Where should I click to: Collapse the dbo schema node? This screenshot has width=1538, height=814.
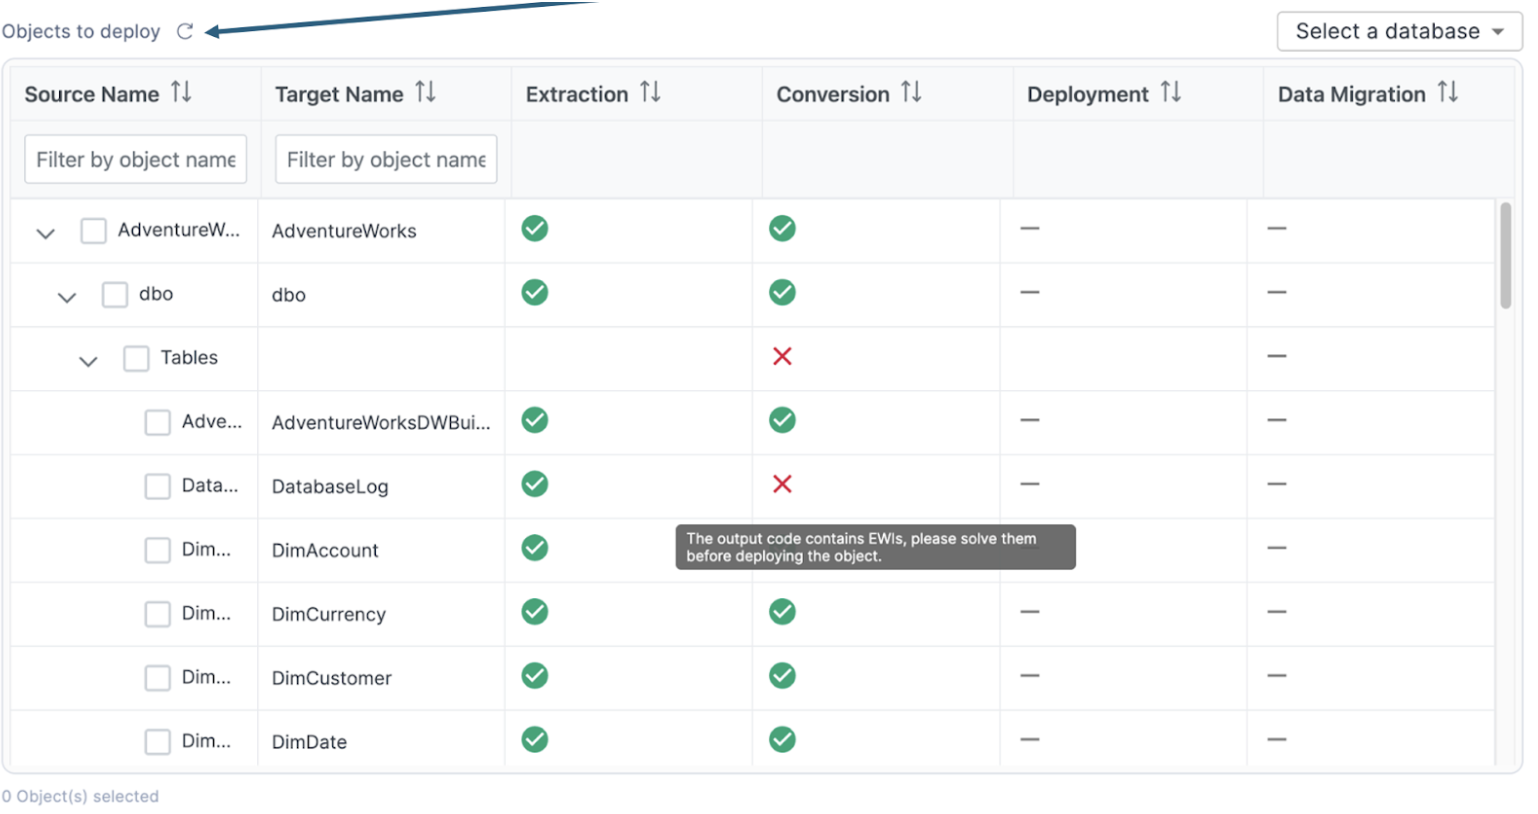[x=67, y=297]
